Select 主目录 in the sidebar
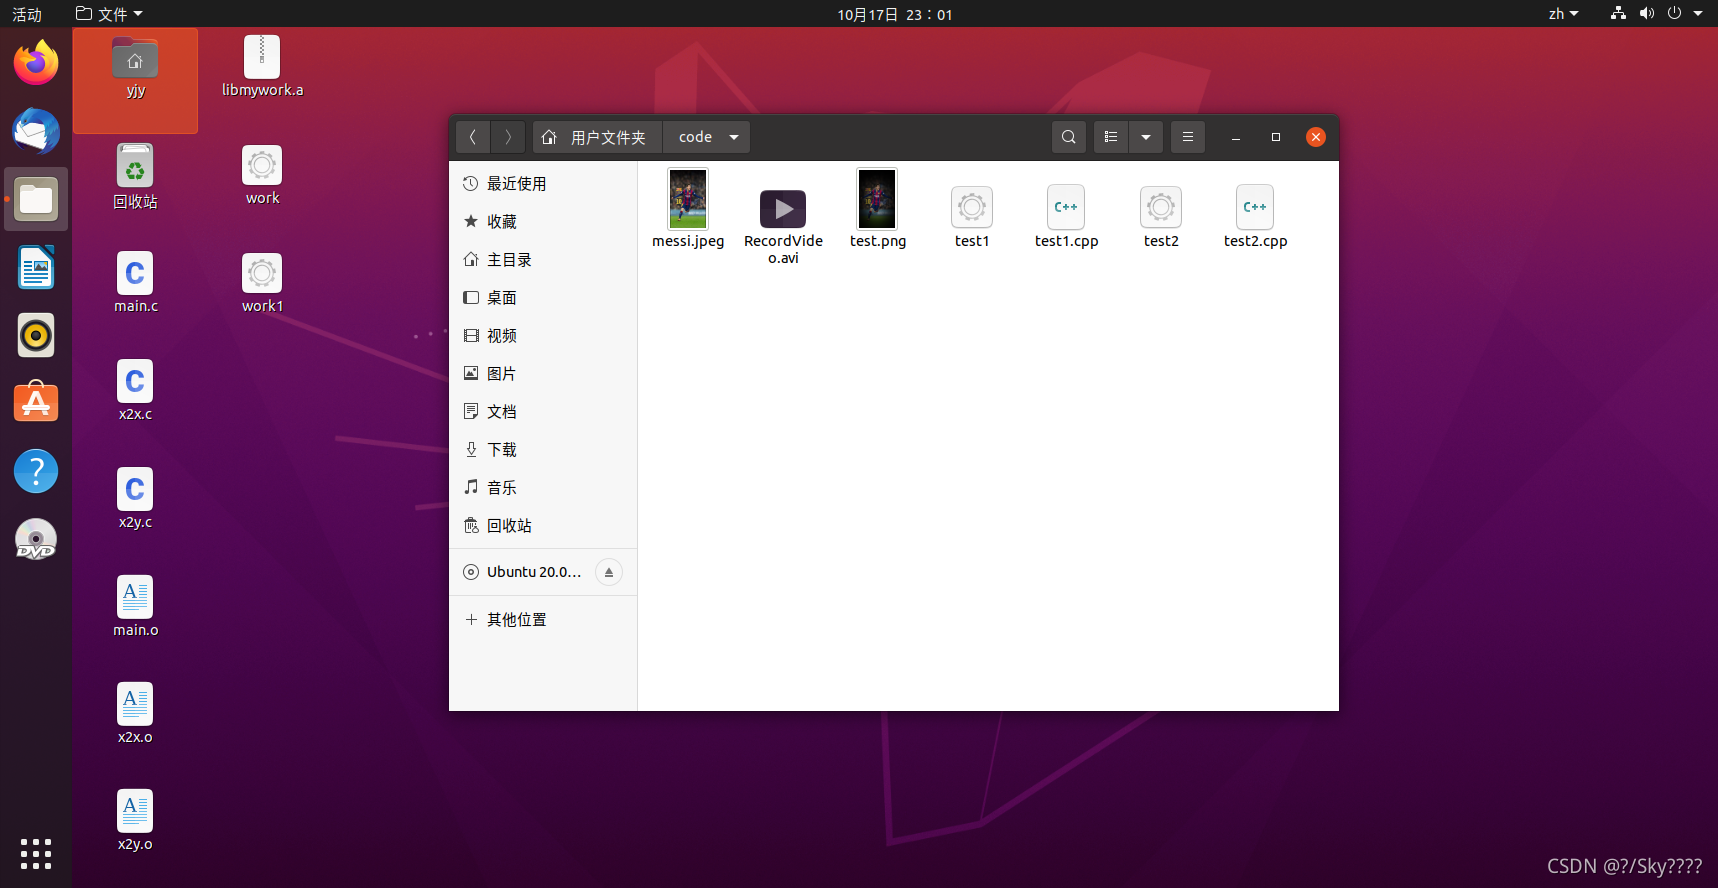Screen dimensions: 1718x888 pyautogui.click(x=543, y=260)
